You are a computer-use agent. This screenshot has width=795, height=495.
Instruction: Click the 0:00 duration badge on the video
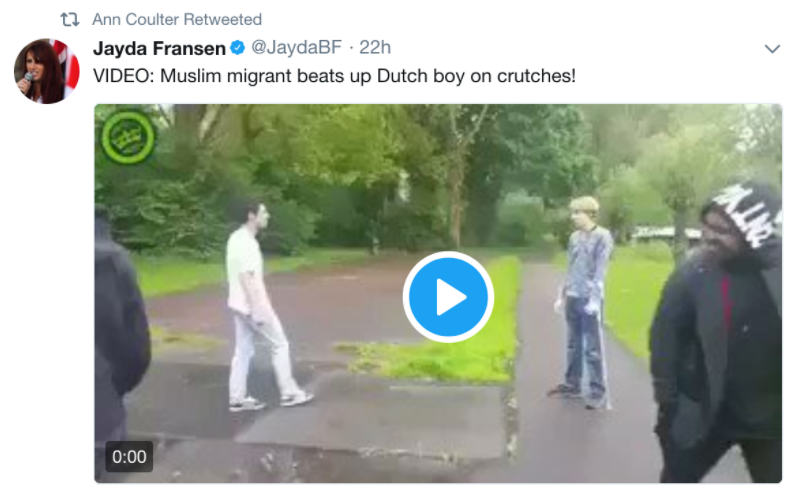(x=129, y=457)
